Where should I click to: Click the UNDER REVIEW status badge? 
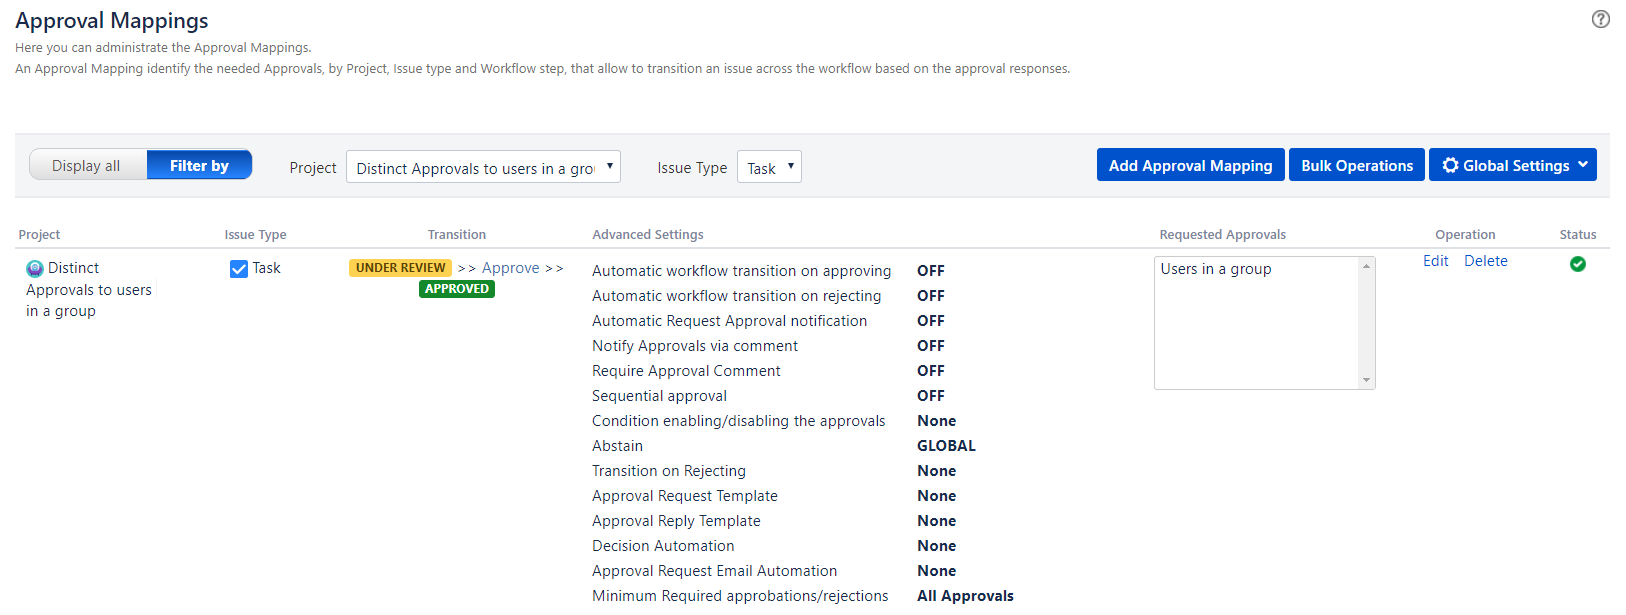click(x=400, y=268)
